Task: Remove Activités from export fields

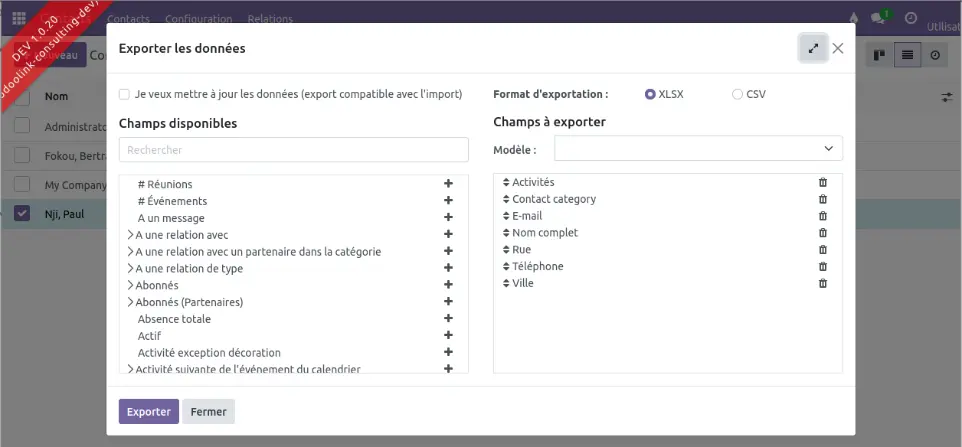Action: tap(823, 182)
